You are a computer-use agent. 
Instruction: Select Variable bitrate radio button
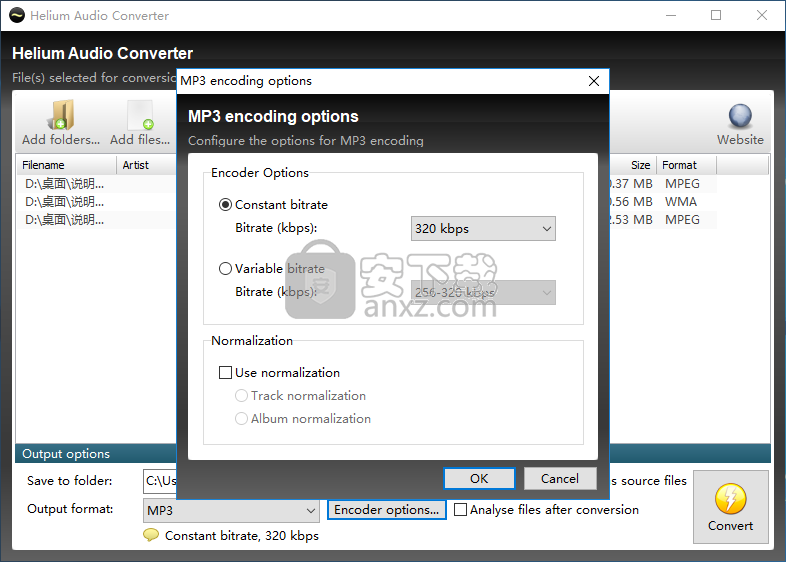tap(226, 269)
